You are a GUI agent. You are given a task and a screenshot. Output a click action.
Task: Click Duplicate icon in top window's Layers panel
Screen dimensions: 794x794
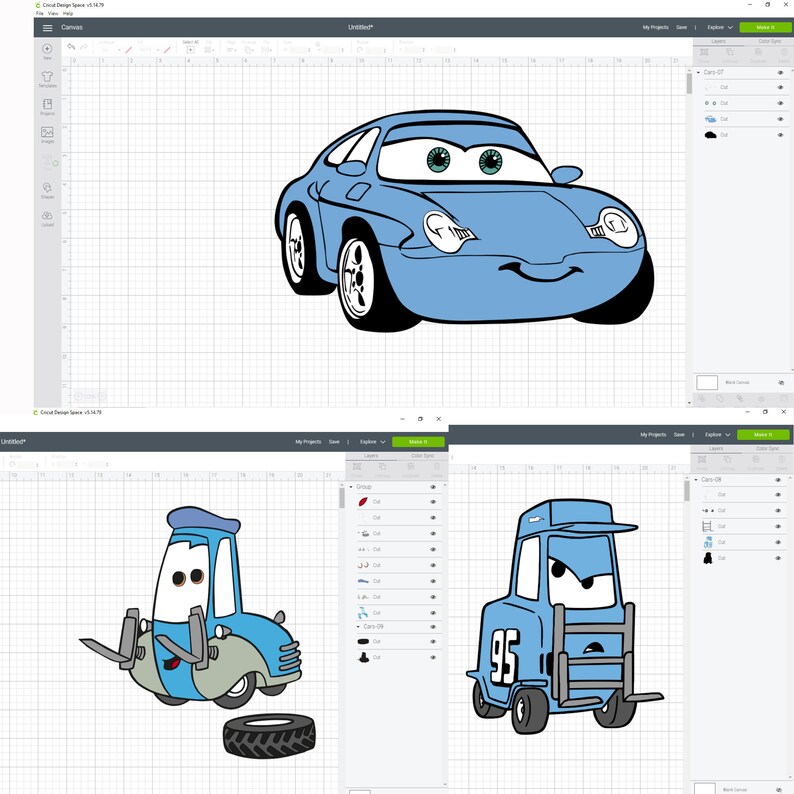point(758,52)
